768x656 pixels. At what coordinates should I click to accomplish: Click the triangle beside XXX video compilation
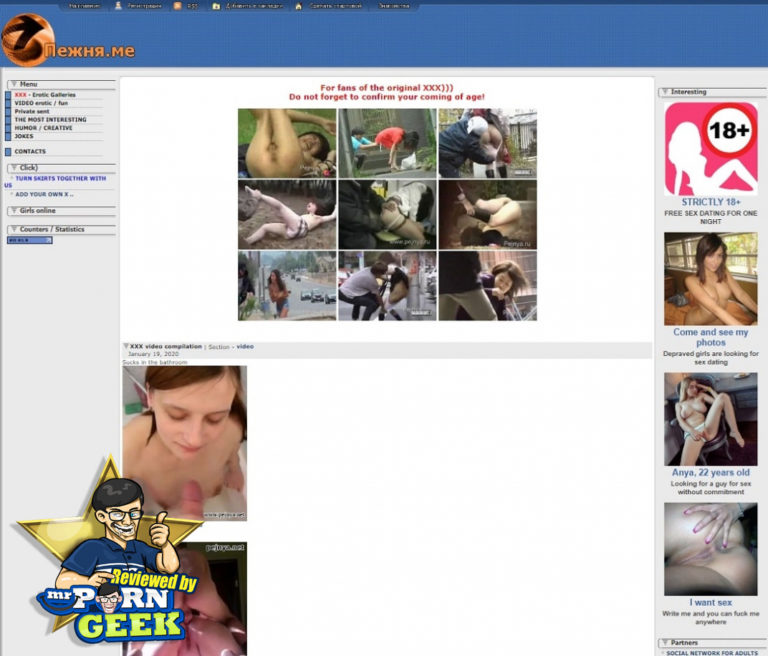coord(126,346)
